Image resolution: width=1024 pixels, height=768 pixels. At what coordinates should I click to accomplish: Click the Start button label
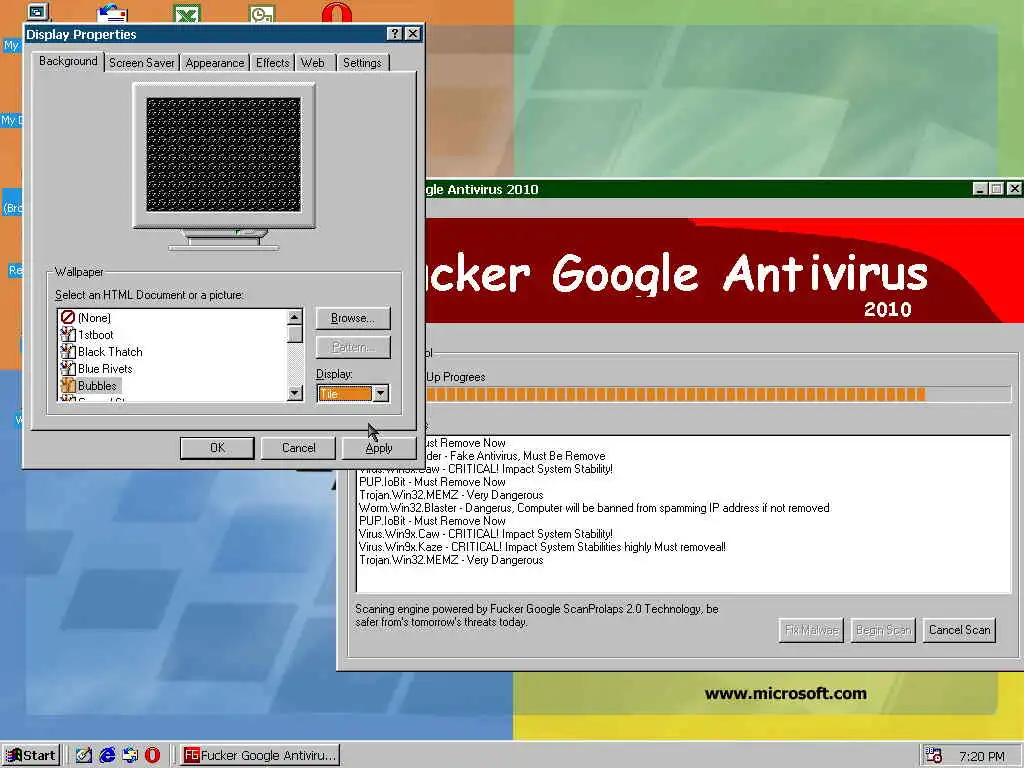pos(40,756)
